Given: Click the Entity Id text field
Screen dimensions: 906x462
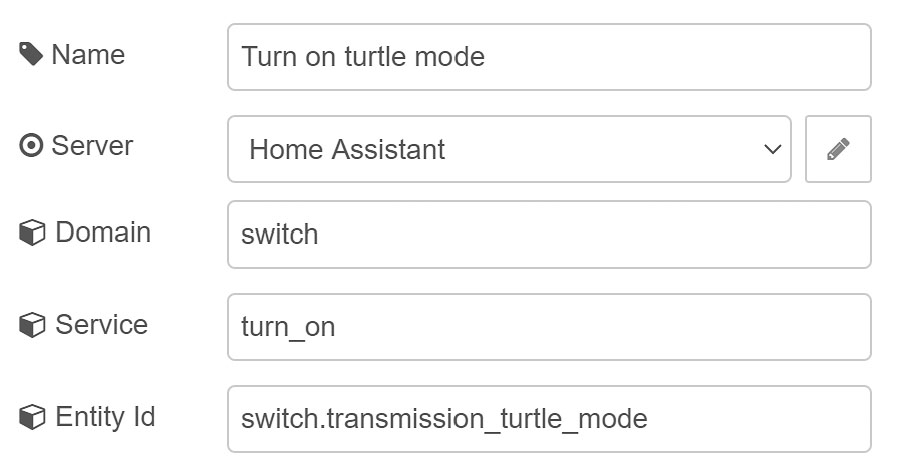Looking at the screenshot, I should 549,419.
